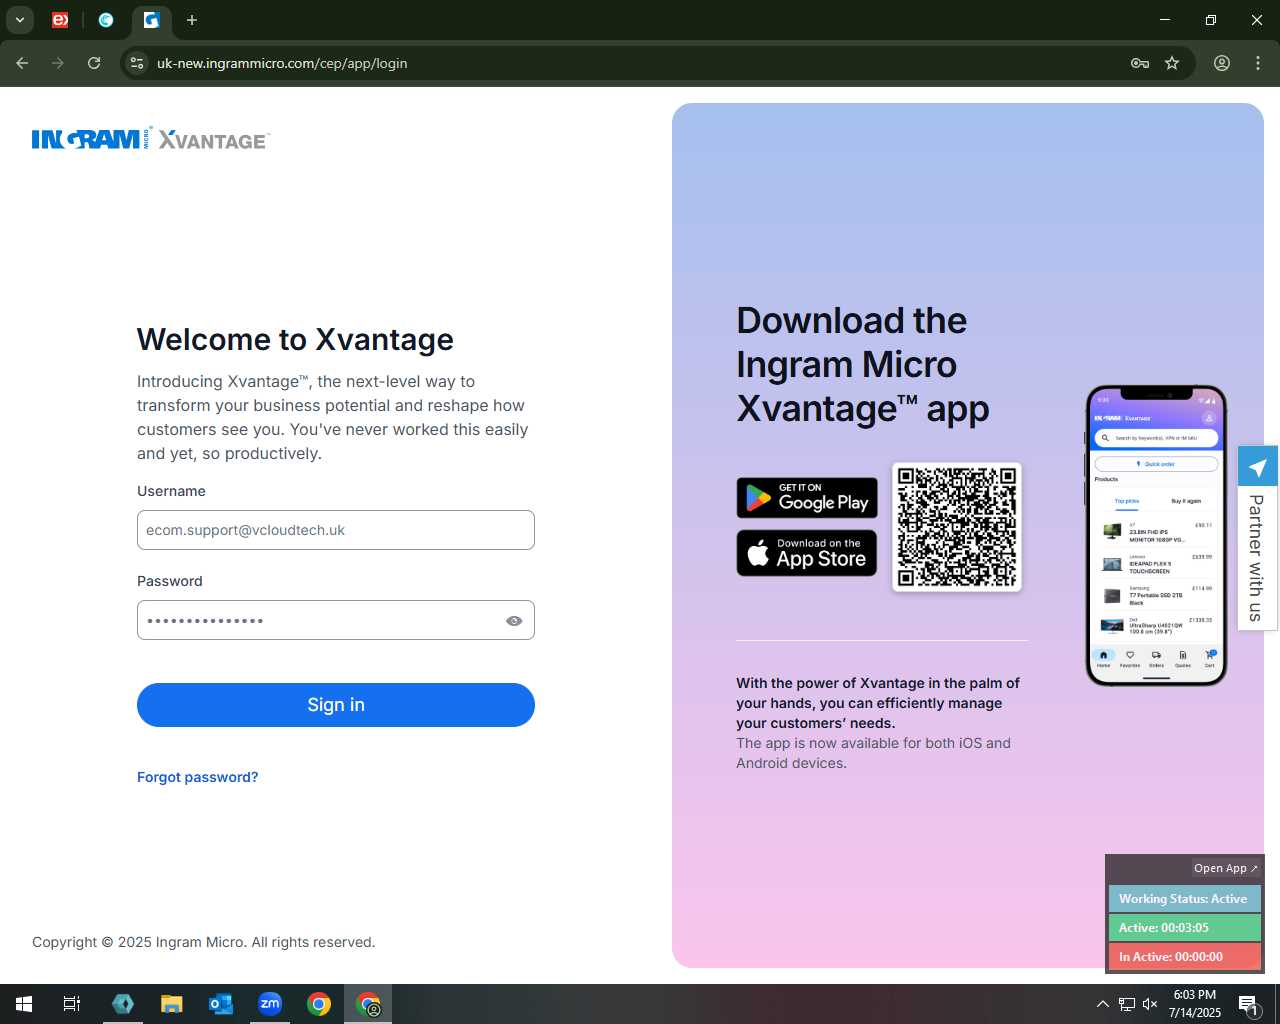The width and height of the screenshot is (1280, 1024).
Task: Click the Sign in button
Action: pos(336,705)
